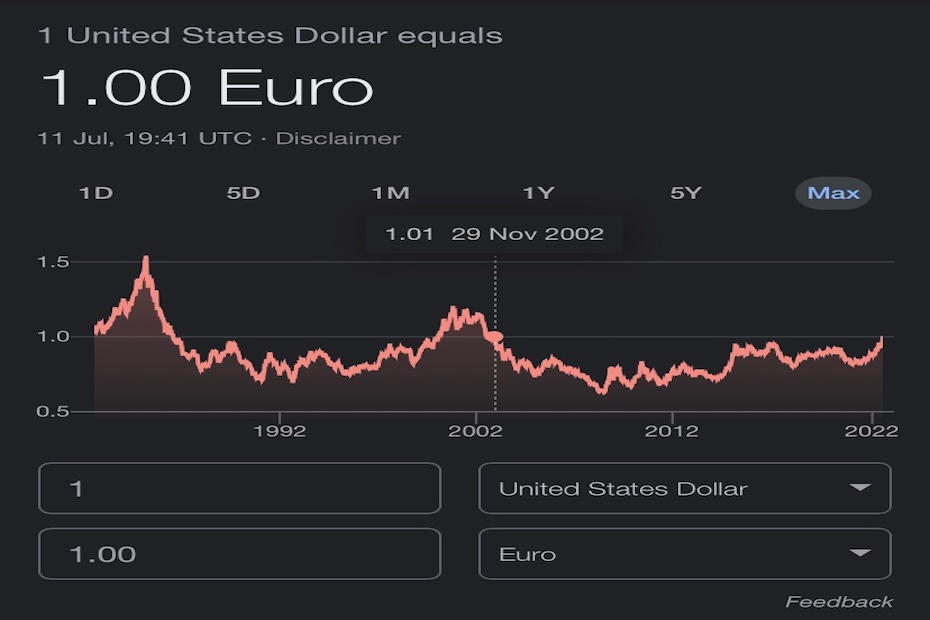The height and width of the screenshot is (620, 930).
Task: Click the 29 Nov 2002 tooltip
Action: coord(495,234)
